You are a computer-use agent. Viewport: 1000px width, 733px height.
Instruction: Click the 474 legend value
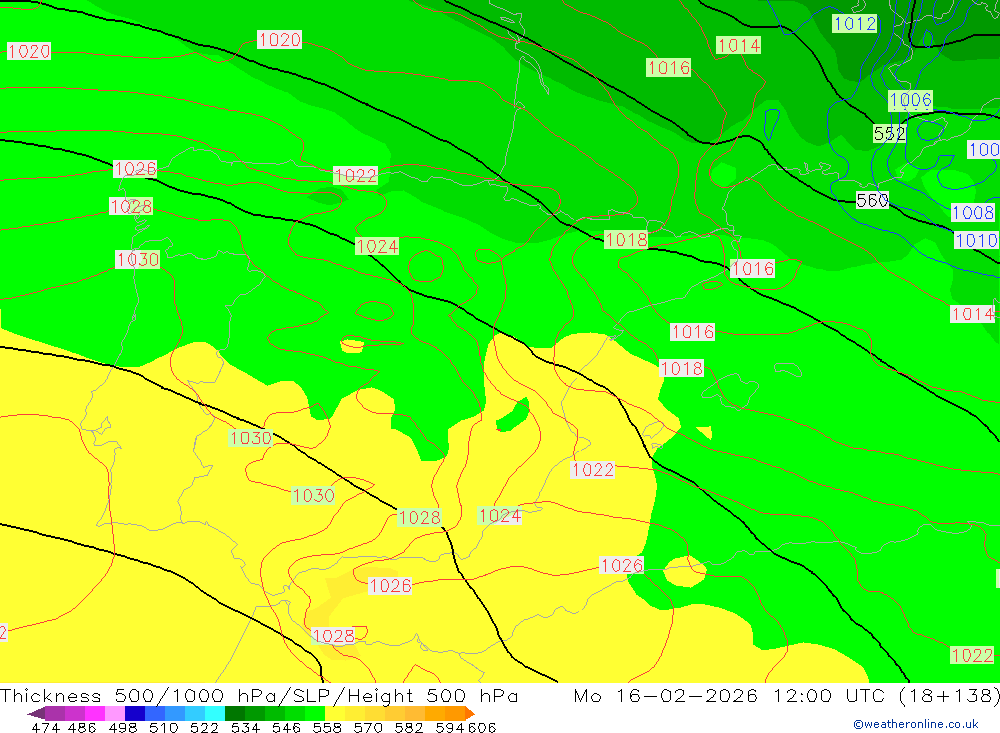pyautogui.click(x=45, y=727)
